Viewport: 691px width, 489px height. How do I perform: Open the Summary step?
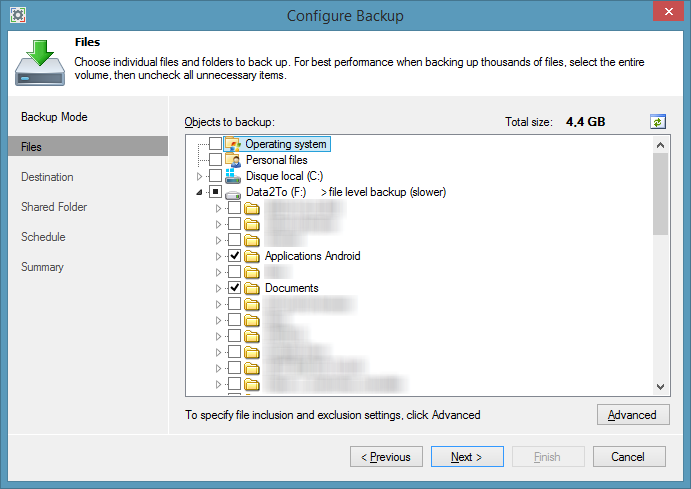tap(42, 267)
